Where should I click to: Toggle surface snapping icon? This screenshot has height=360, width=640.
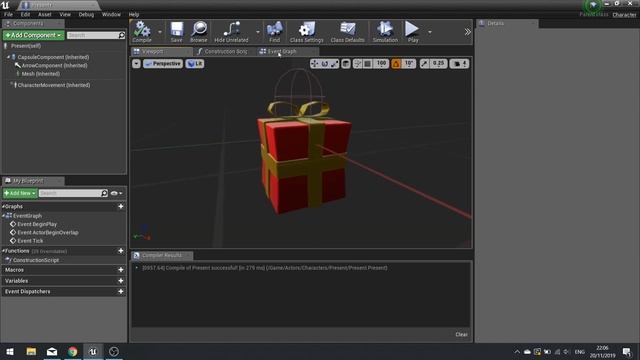[x=358, y=64]
